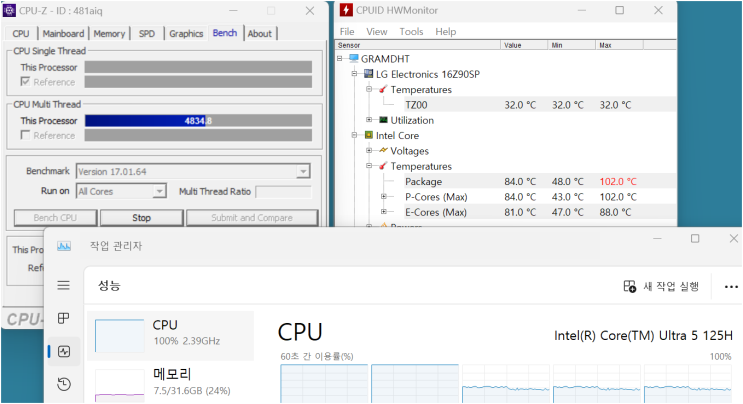Select the SPD tab
The height and width of the screenshot is (404, 743).
pyautogui.click(x=147, y=34)
